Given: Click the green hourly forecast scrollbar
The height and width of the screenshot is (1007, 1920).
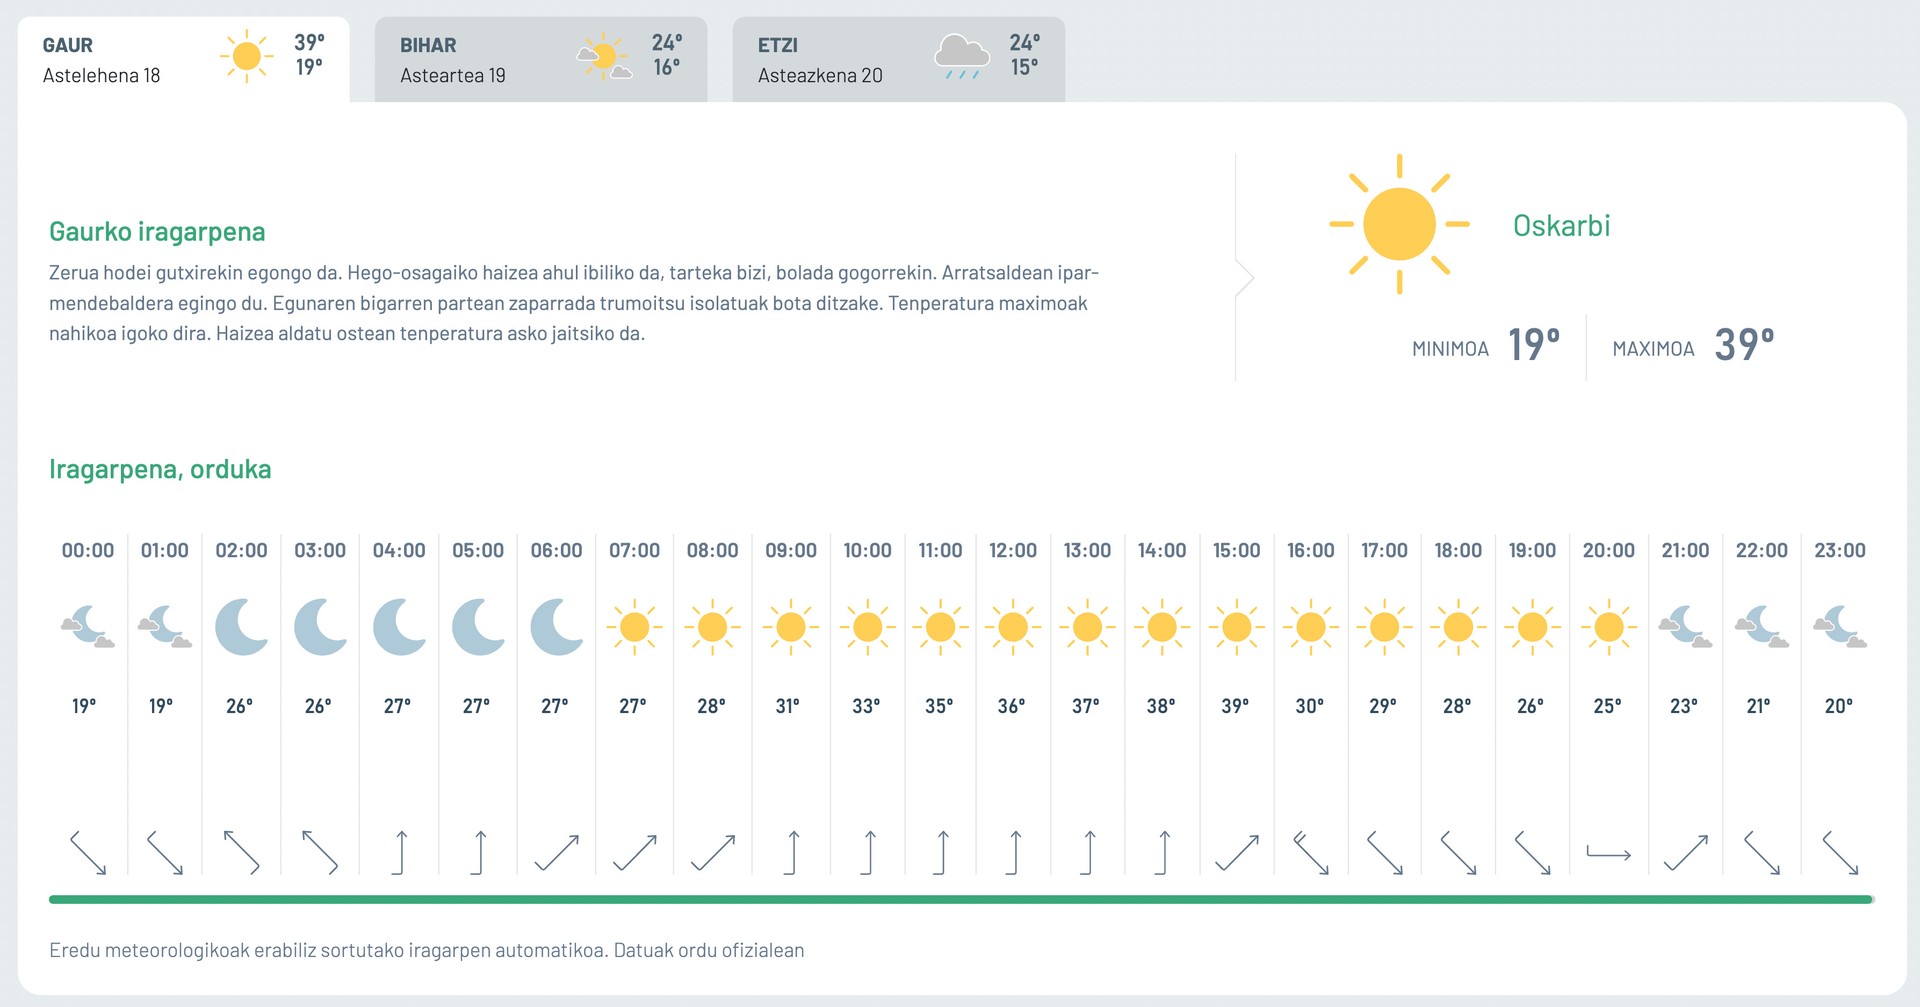Looking at the screenshot, I should pyautogui.click(x=961, y=900).
